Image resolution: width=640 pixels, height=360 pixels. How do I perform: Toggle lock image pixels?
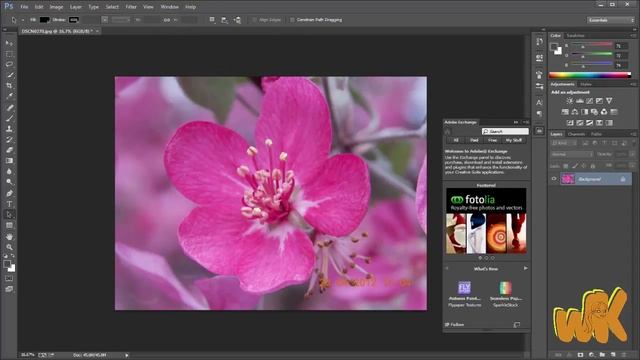coord(575,166)
